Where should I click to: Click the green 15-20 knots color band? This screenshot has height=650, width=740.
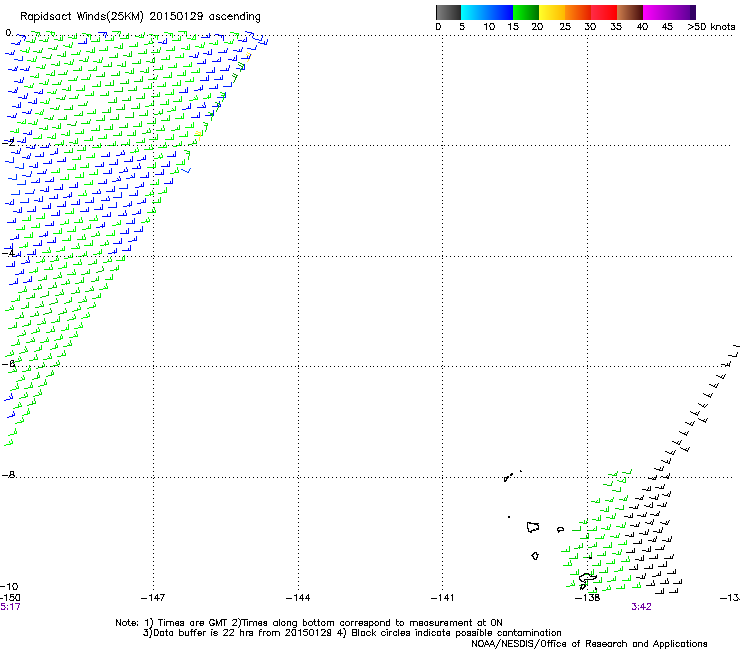coord(526,12)
